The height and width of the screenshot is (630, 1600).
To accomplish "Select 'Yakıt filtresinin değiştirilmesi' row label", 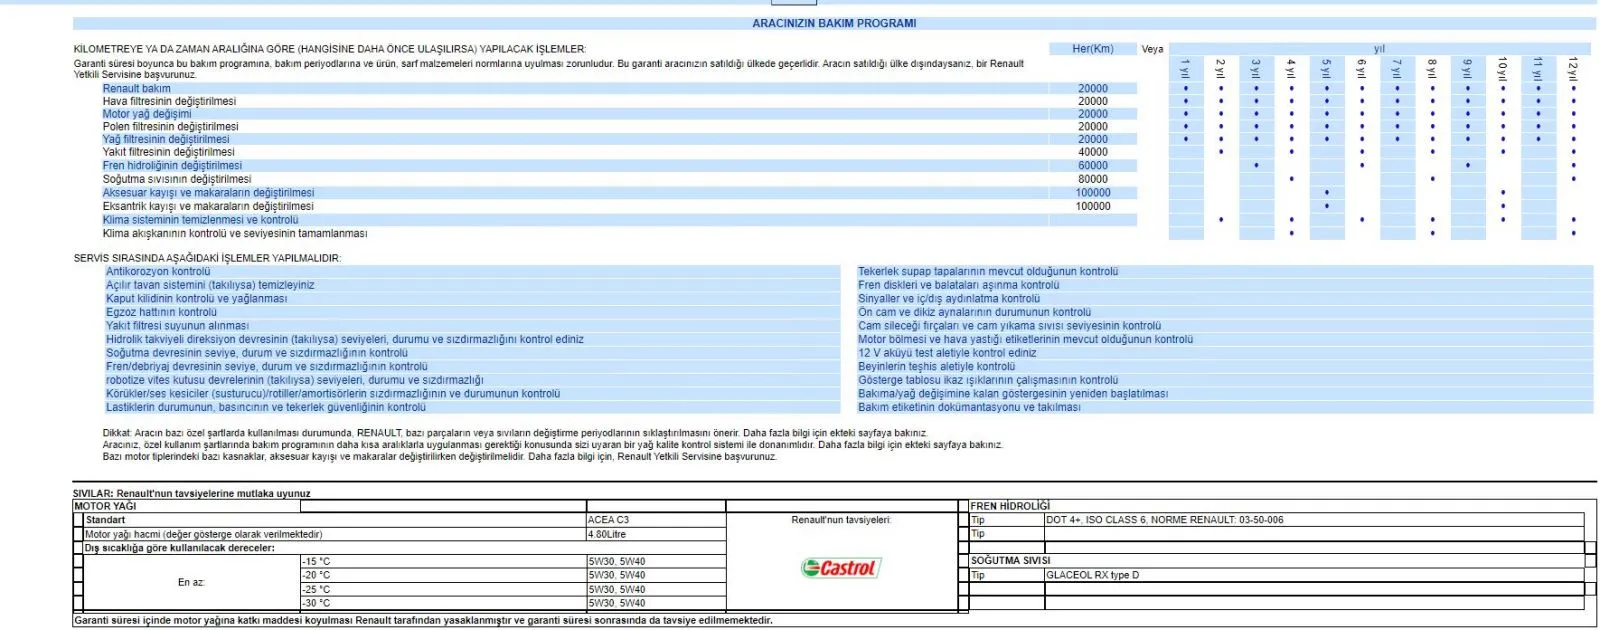I will click(x=169, y=152).
